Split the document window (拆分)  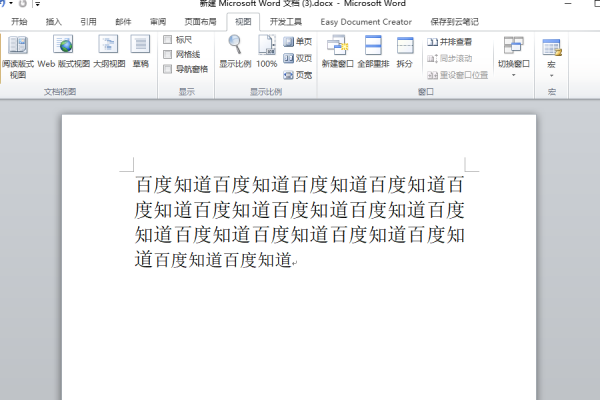(404, 52)
